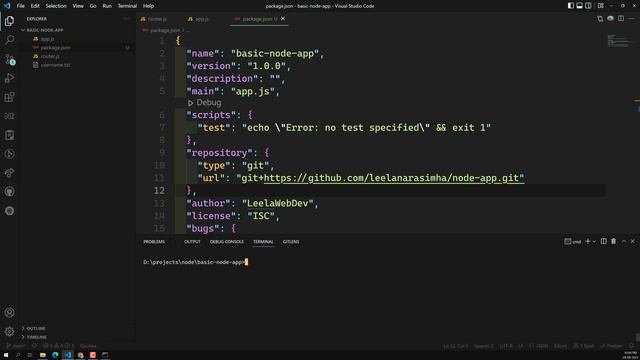Toggle the bottom panel layout icon
Screen dimensions: 640x360
(579, 6)
